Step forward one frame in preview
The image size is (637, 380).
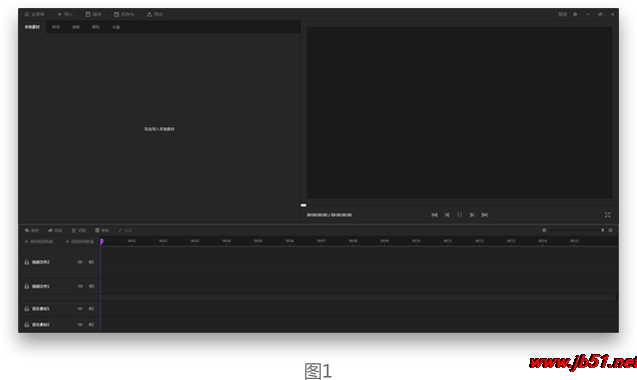472,215
